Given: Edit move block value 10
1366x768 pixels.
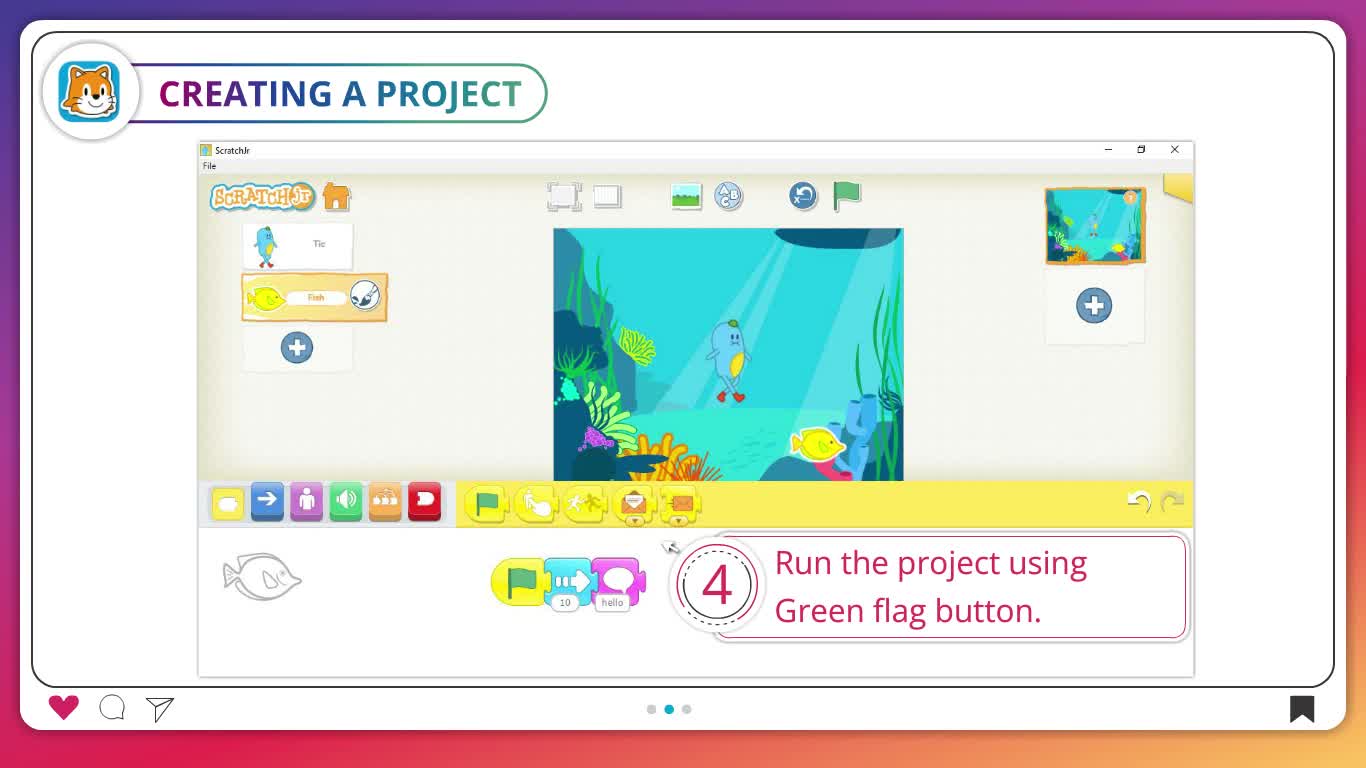Looking at the screenshot, I should point(565,603).
